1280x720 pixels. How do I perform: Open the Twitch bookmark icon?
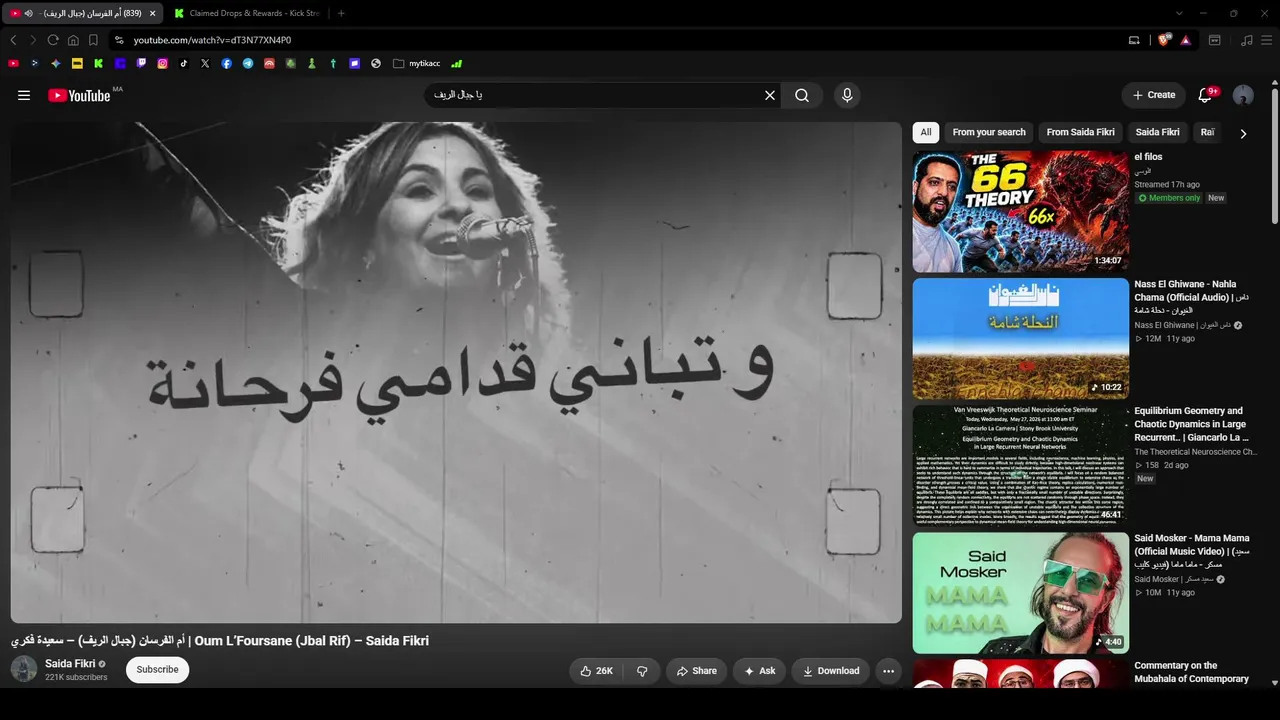(x=141, y=63)
